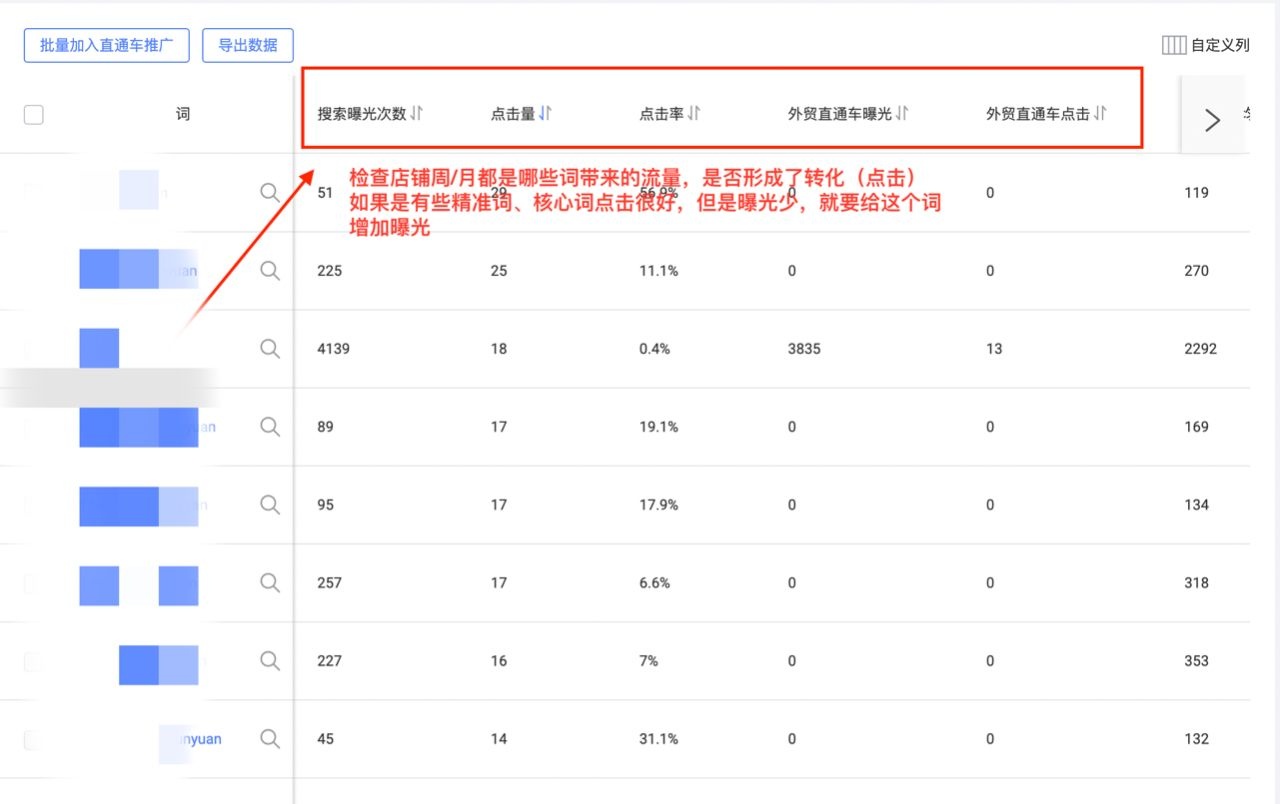This screenshot has height=804, width=1280.
Task: Click the click count 25 cell
Action: click(499, 271)
